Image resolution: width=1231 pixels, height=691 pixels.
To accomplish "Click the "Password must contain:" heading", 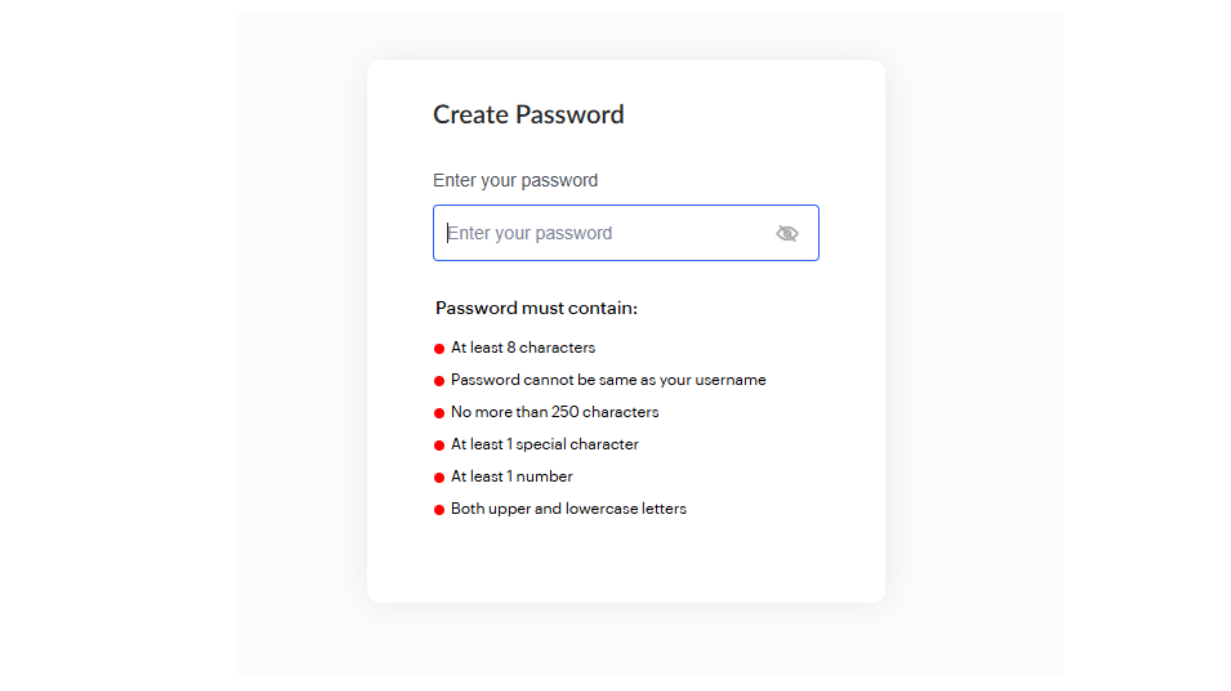I will pyautogui.click(x=536, y=308).
